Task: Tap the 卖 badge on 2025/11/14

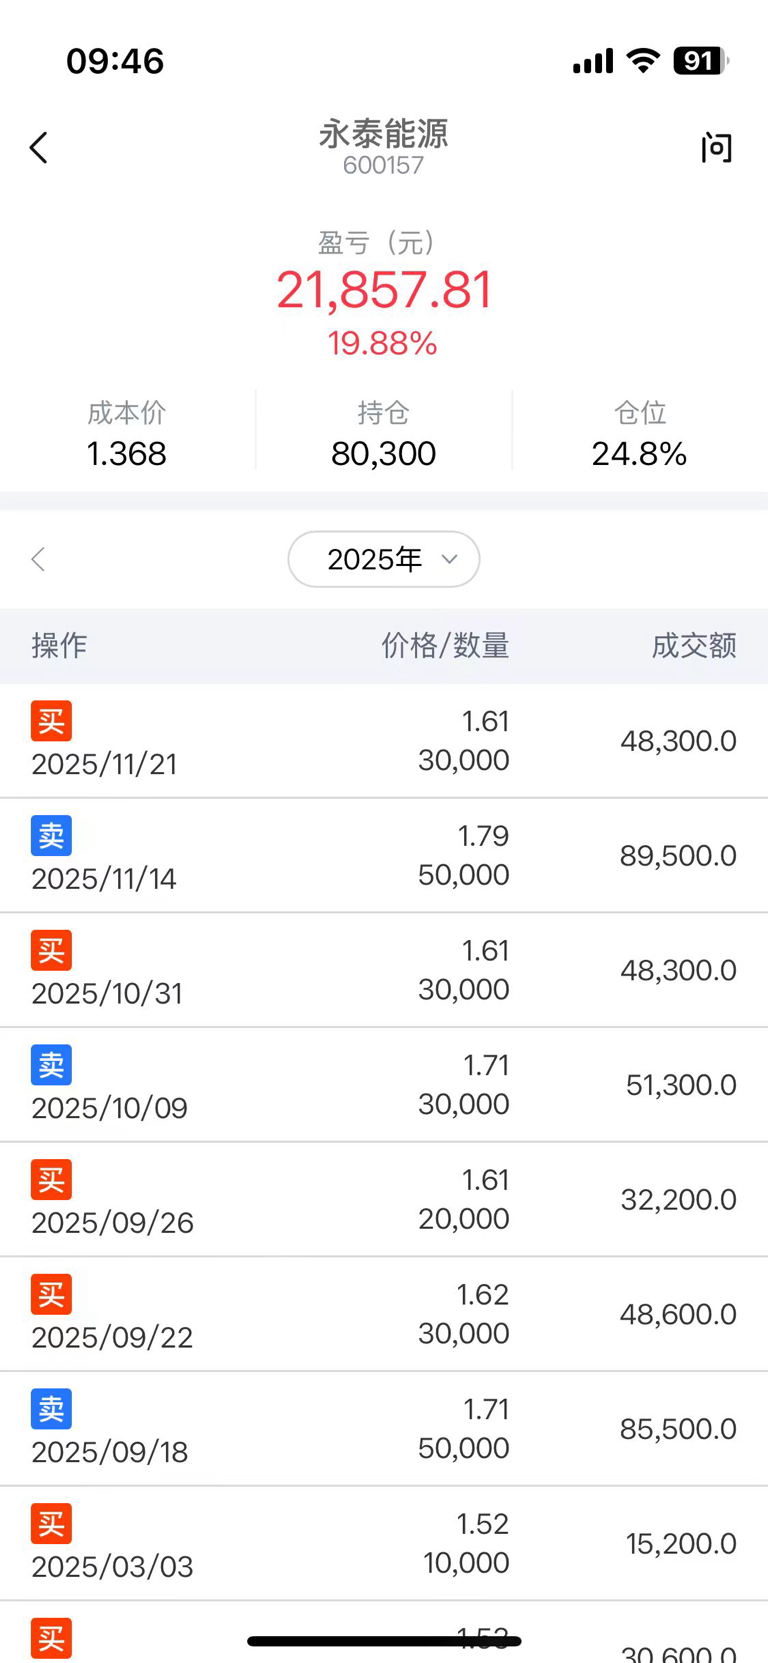Action: coord(51,836)
